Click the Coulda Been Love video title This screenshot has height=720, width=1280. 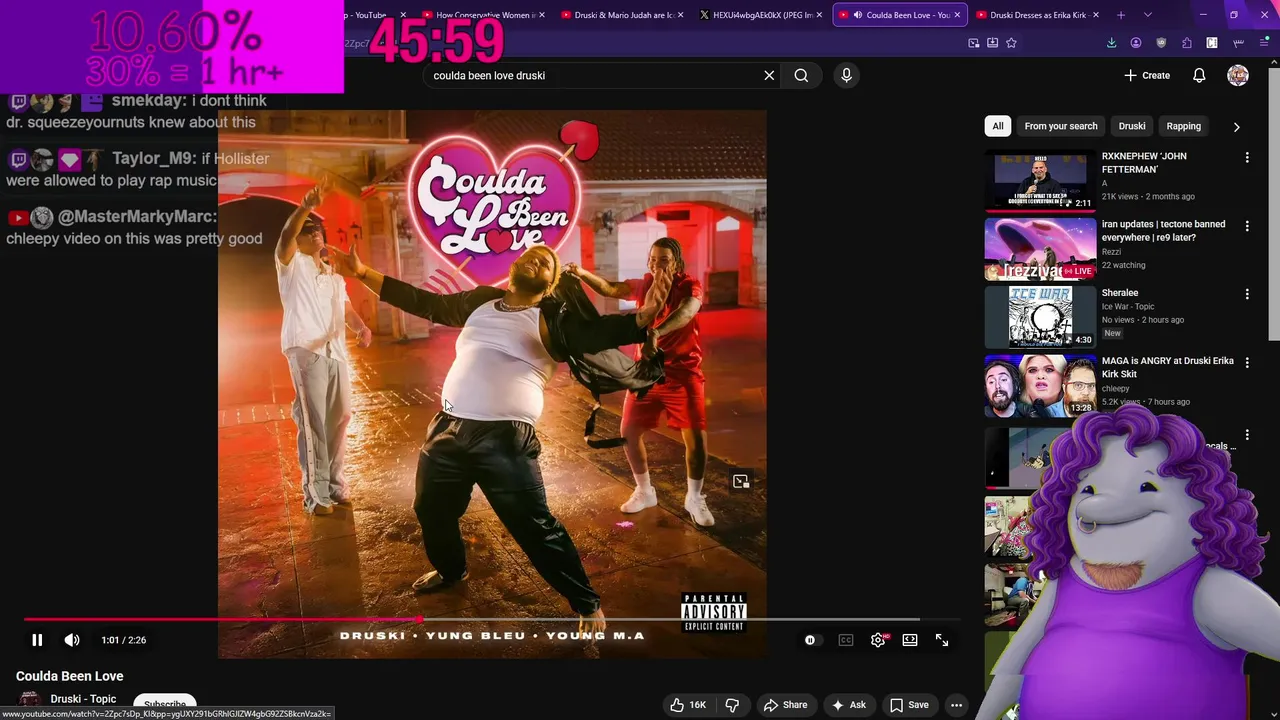70,676
